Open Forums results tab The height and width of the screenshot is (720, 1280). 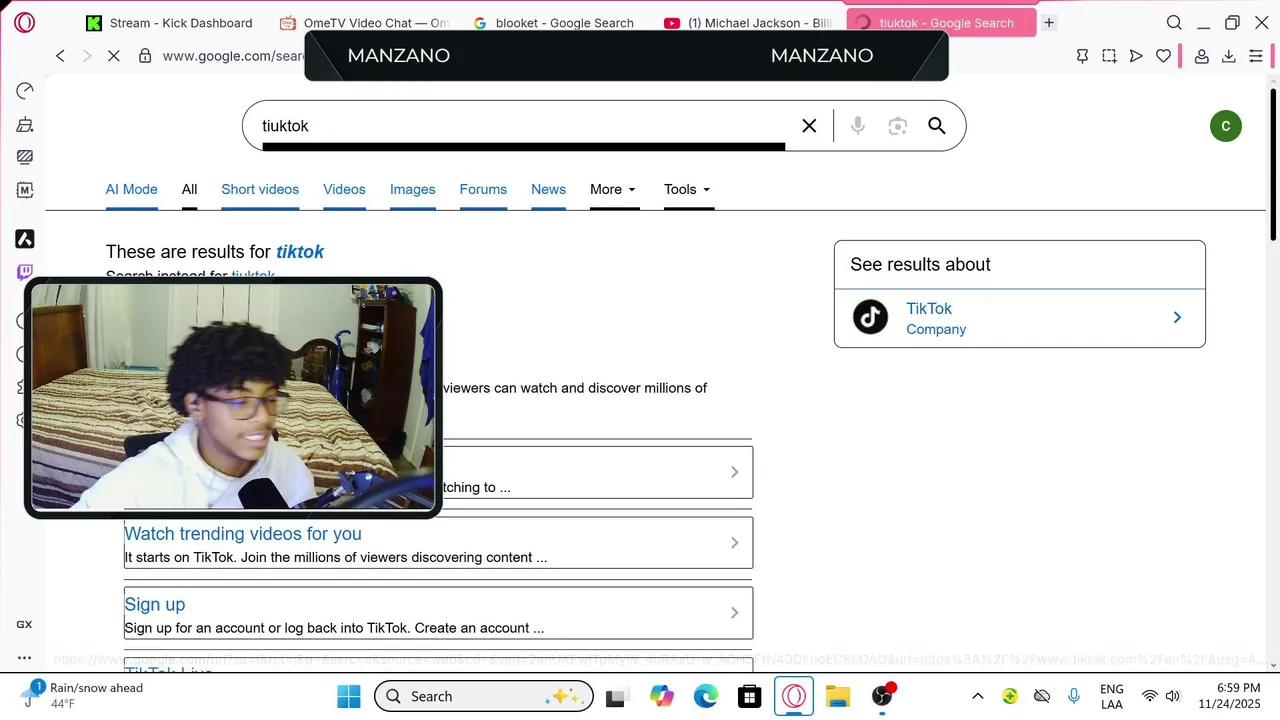pos(483,189)
